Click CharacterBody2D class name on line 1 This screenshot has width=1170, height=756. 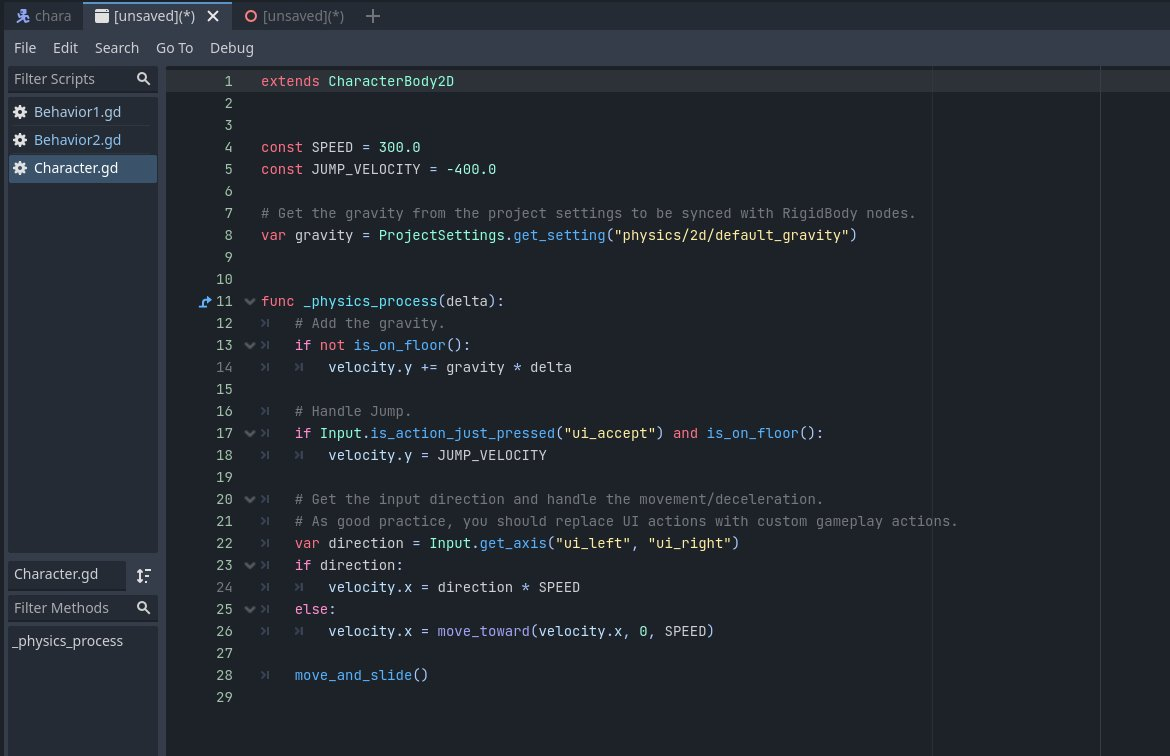coord(391,81)
